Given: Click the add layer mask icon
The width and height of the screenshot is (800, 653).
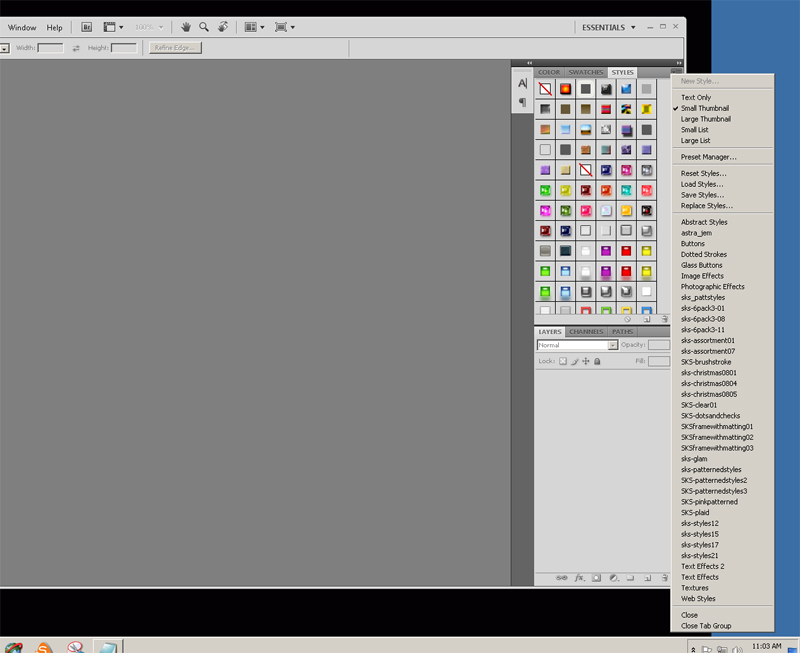Looking at the screenshot, I should point(596,578).
